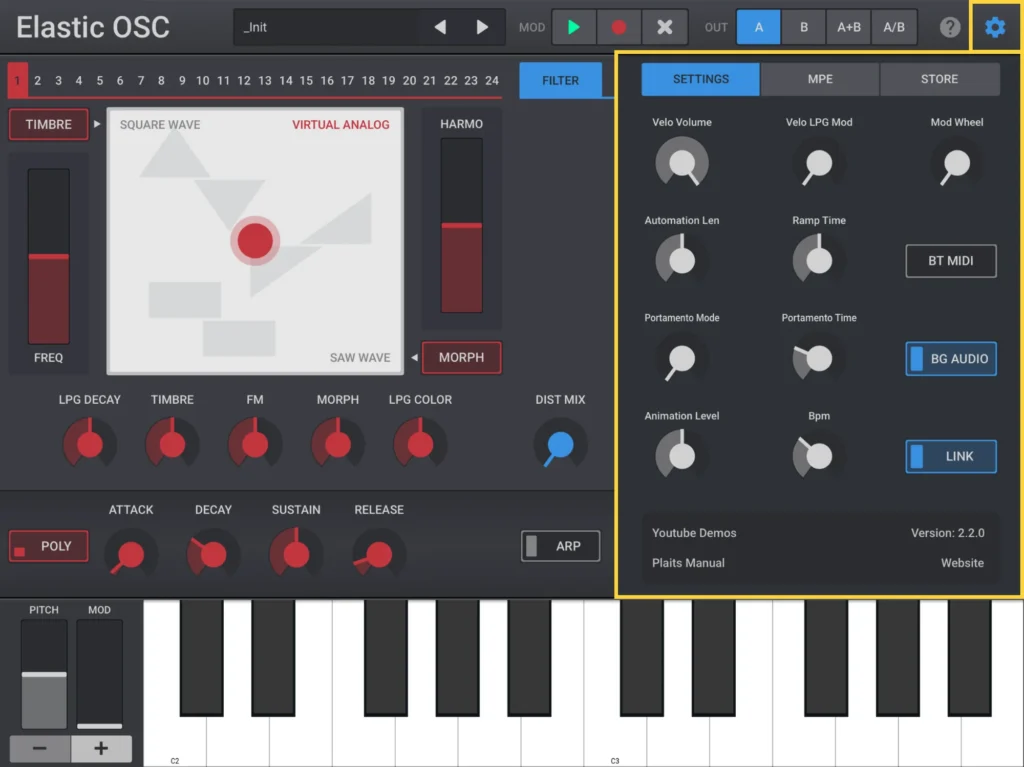This screenshot has height=767, width=1024.
Task: Switch to the STORE tab
Action: [x=939, y=79]
